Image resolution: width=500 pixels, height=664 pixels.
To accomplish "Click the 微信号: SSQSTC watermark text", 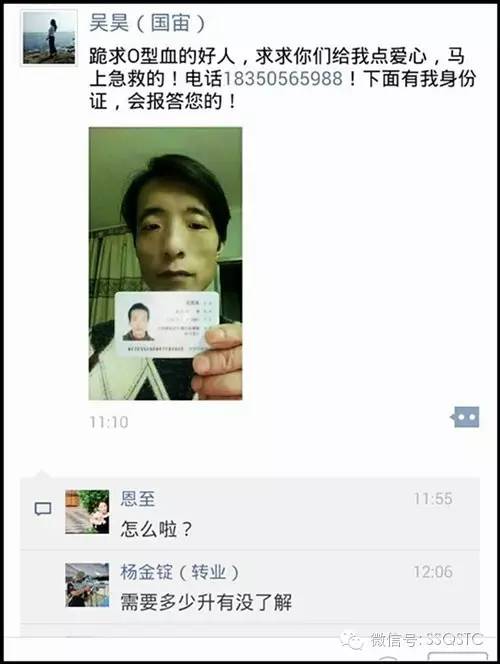I will point(426,639).
